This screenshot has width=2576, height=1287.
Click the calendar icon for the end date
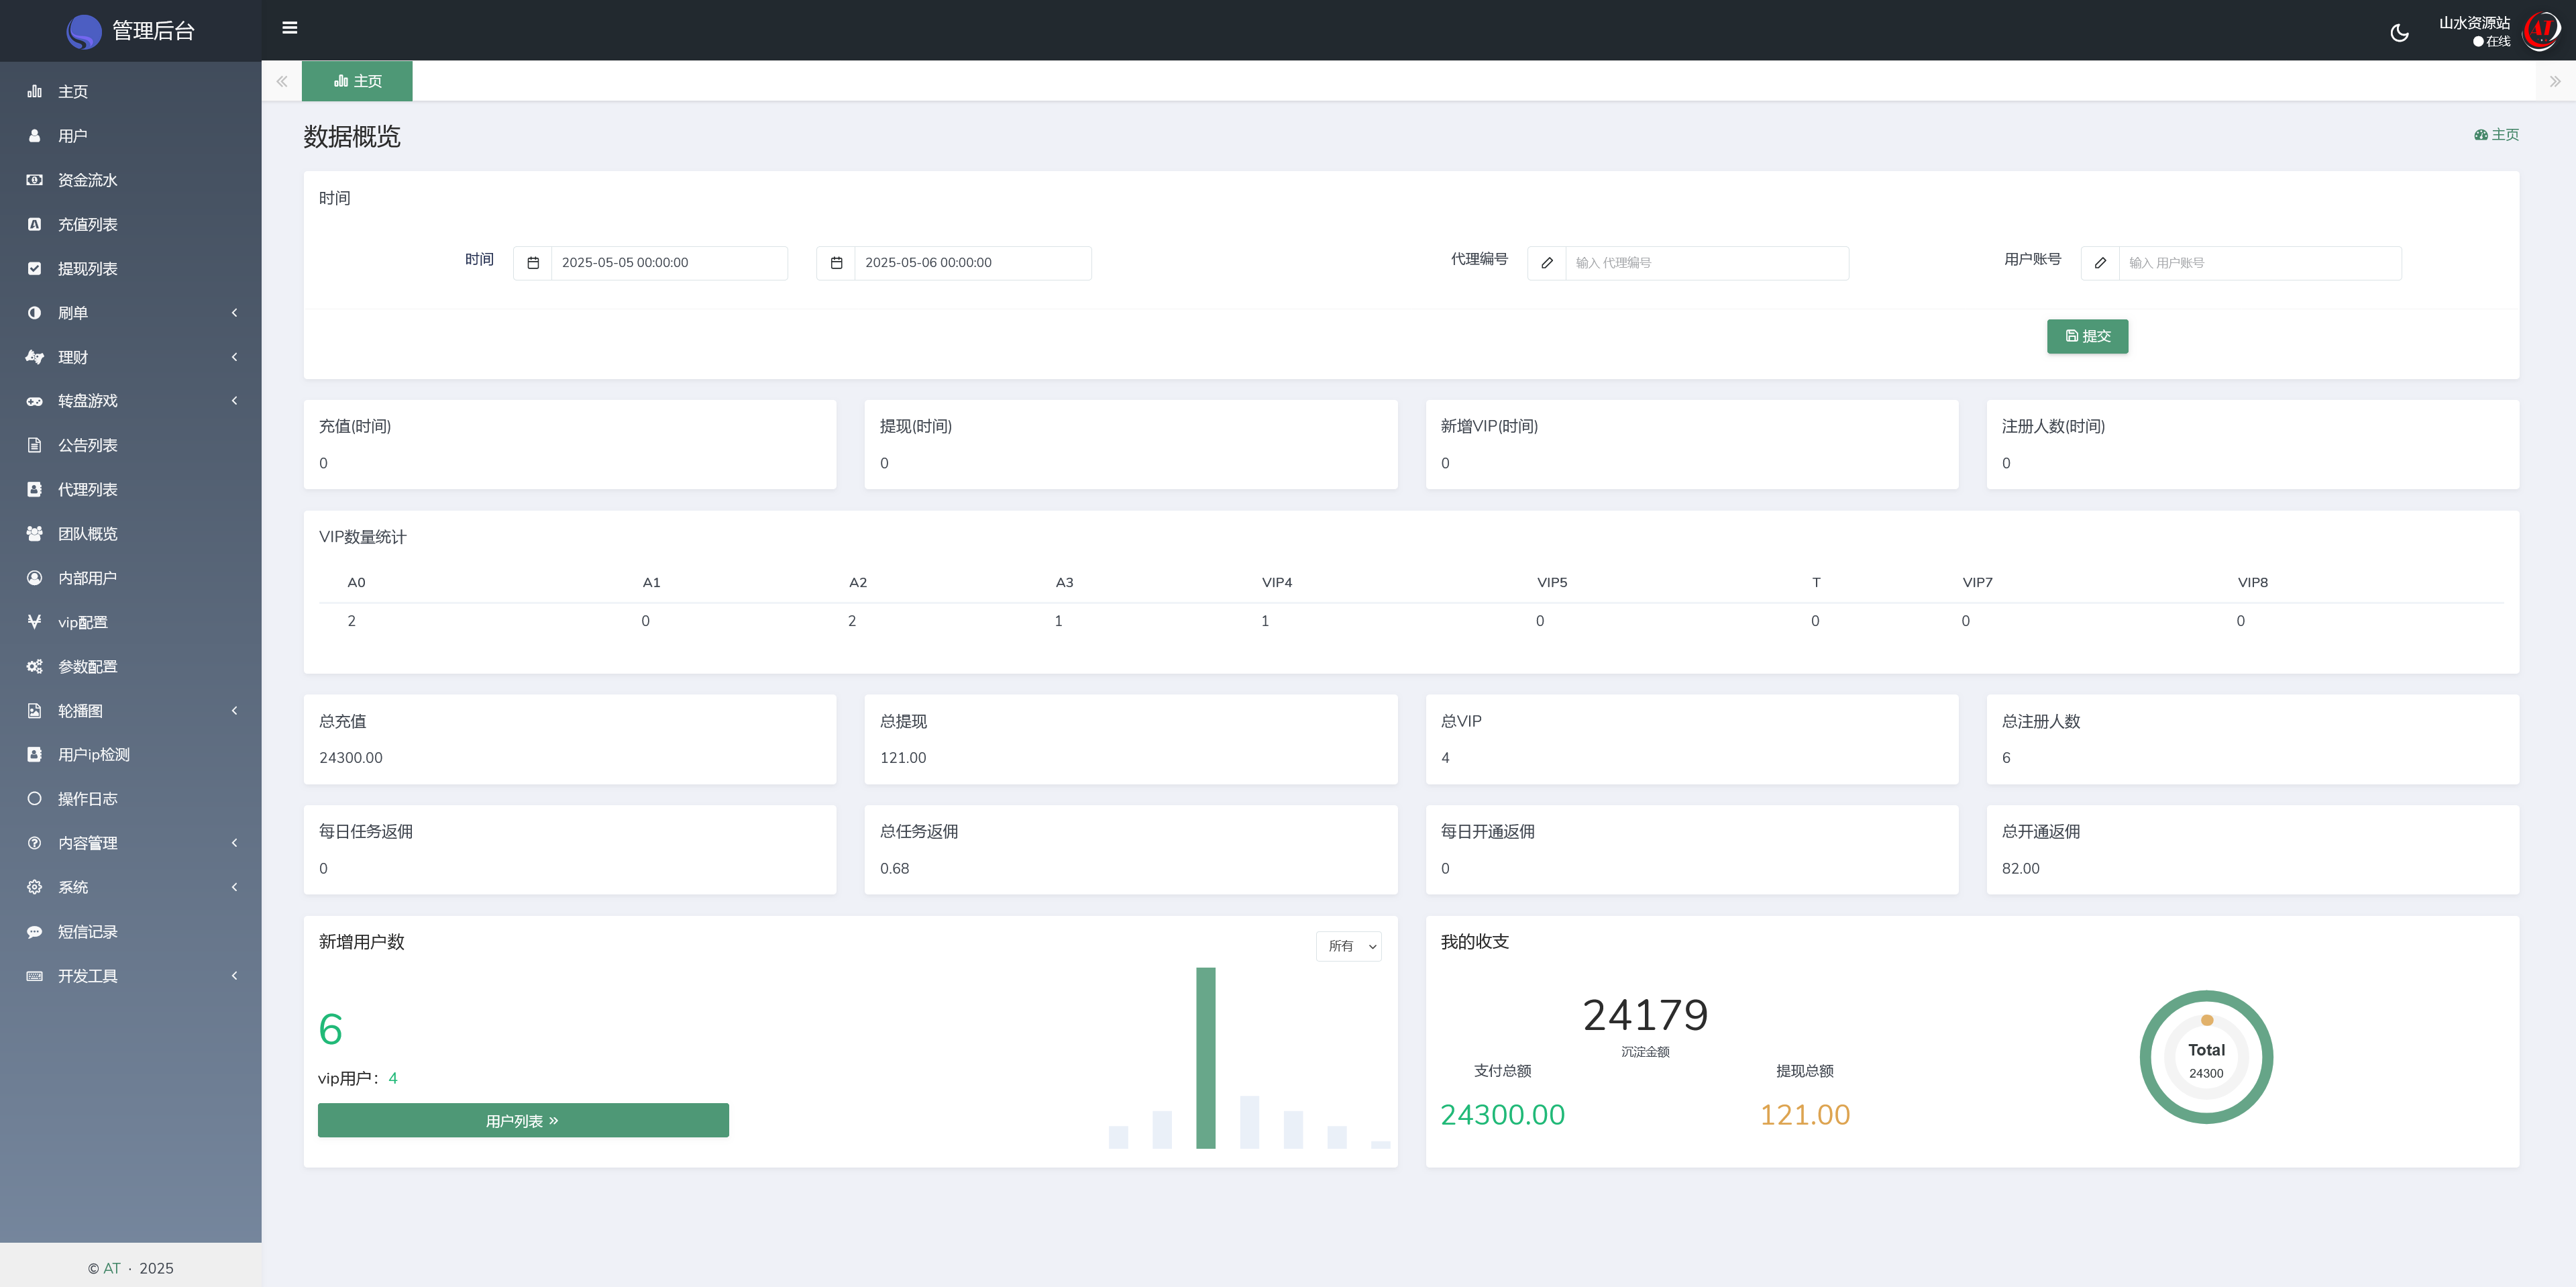coord(836,263)
